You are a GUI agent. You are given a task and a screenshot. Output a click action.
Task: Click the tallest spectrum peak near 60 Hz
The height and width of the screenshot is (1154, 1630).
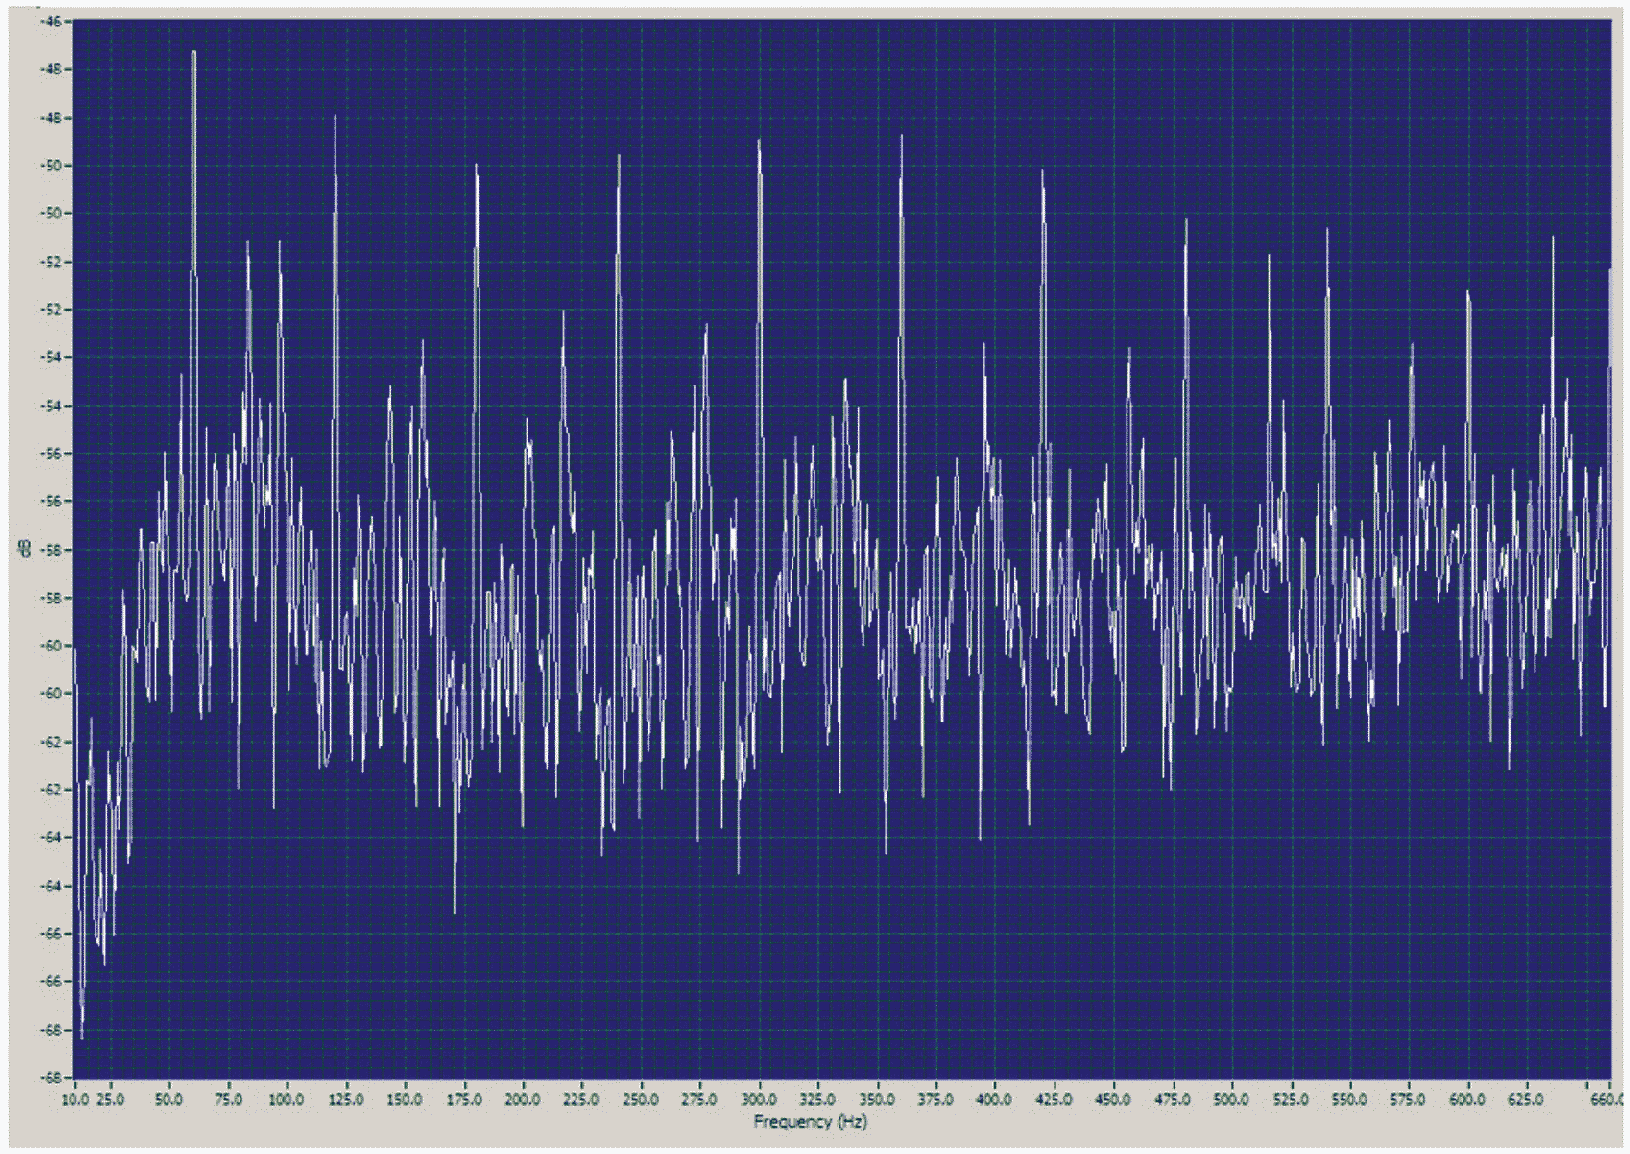[194, 54]
